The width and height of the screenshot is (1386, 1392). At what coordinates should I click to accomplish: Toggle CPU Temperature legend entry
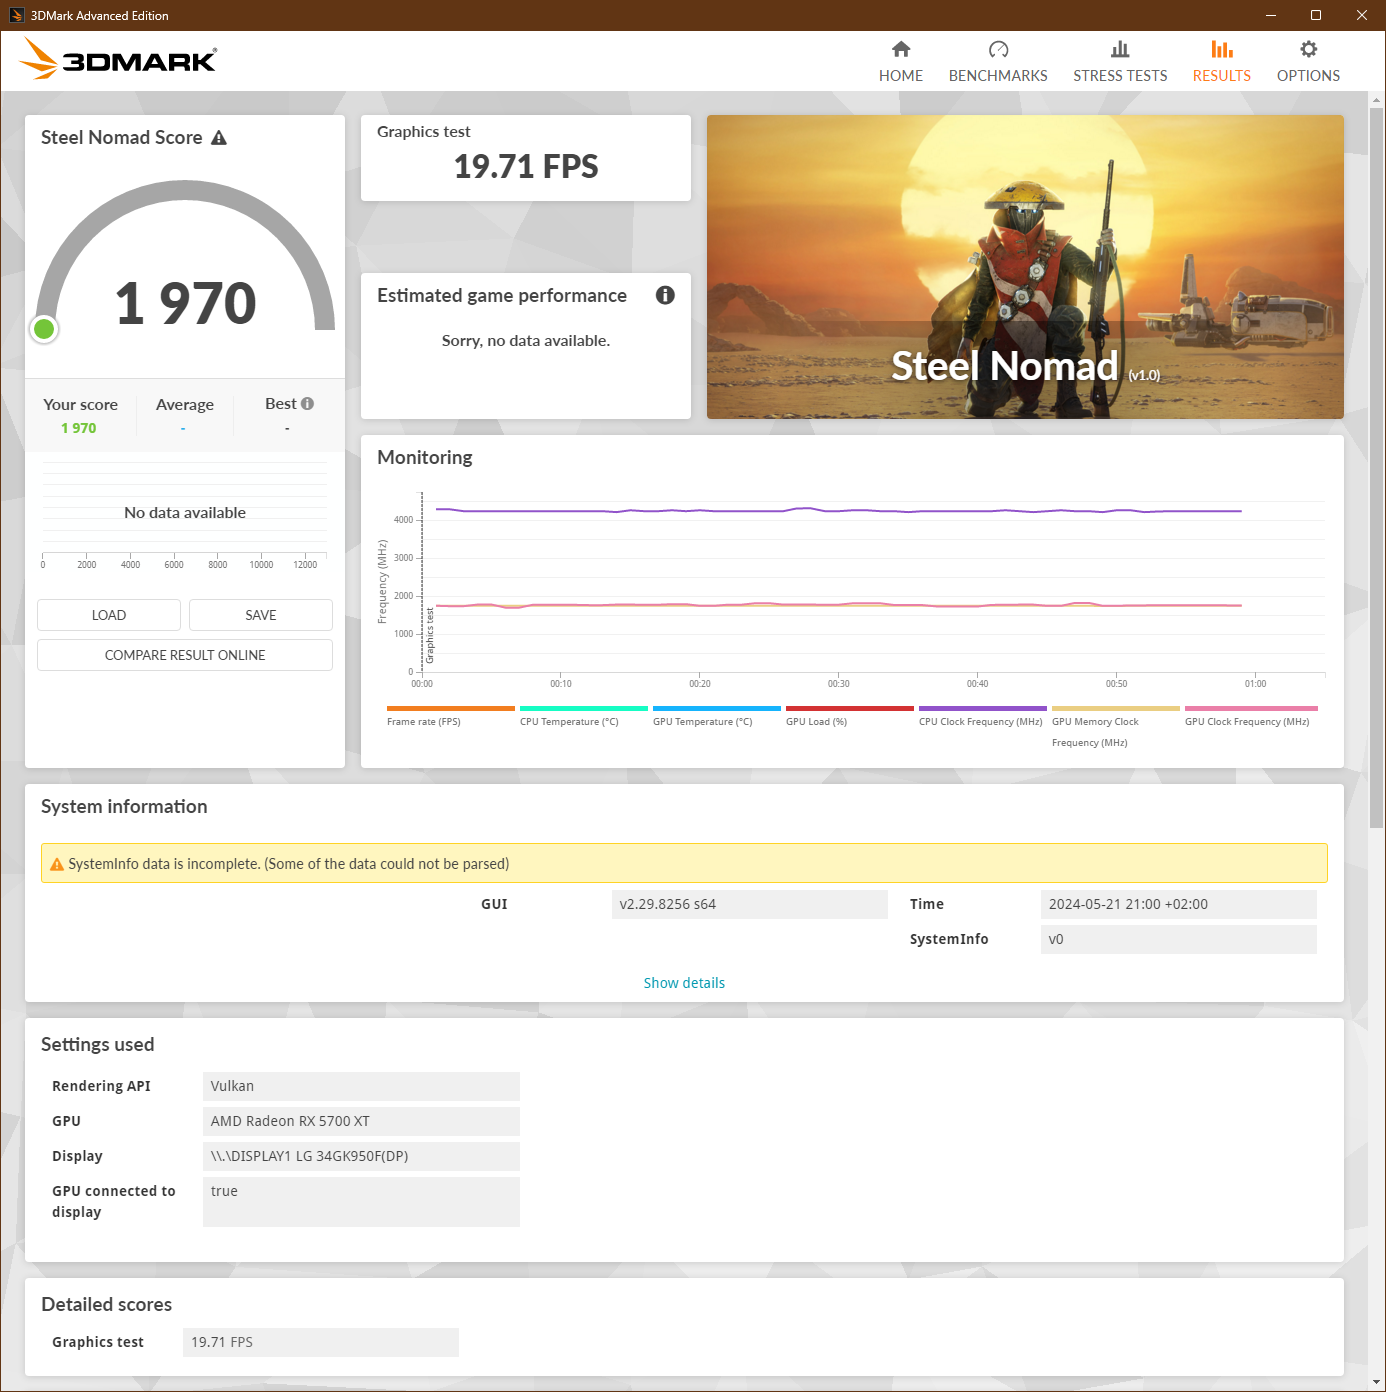tap(583, 716)
